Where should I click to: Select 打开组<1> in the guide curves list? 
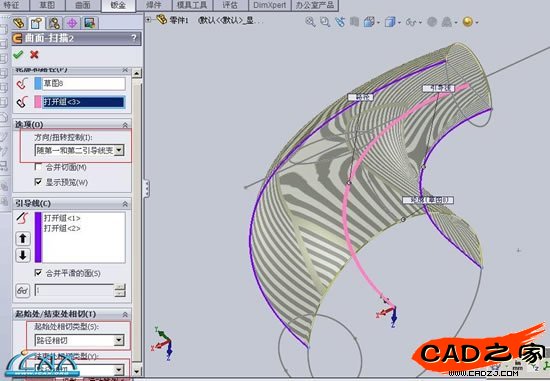coord(62,218)
